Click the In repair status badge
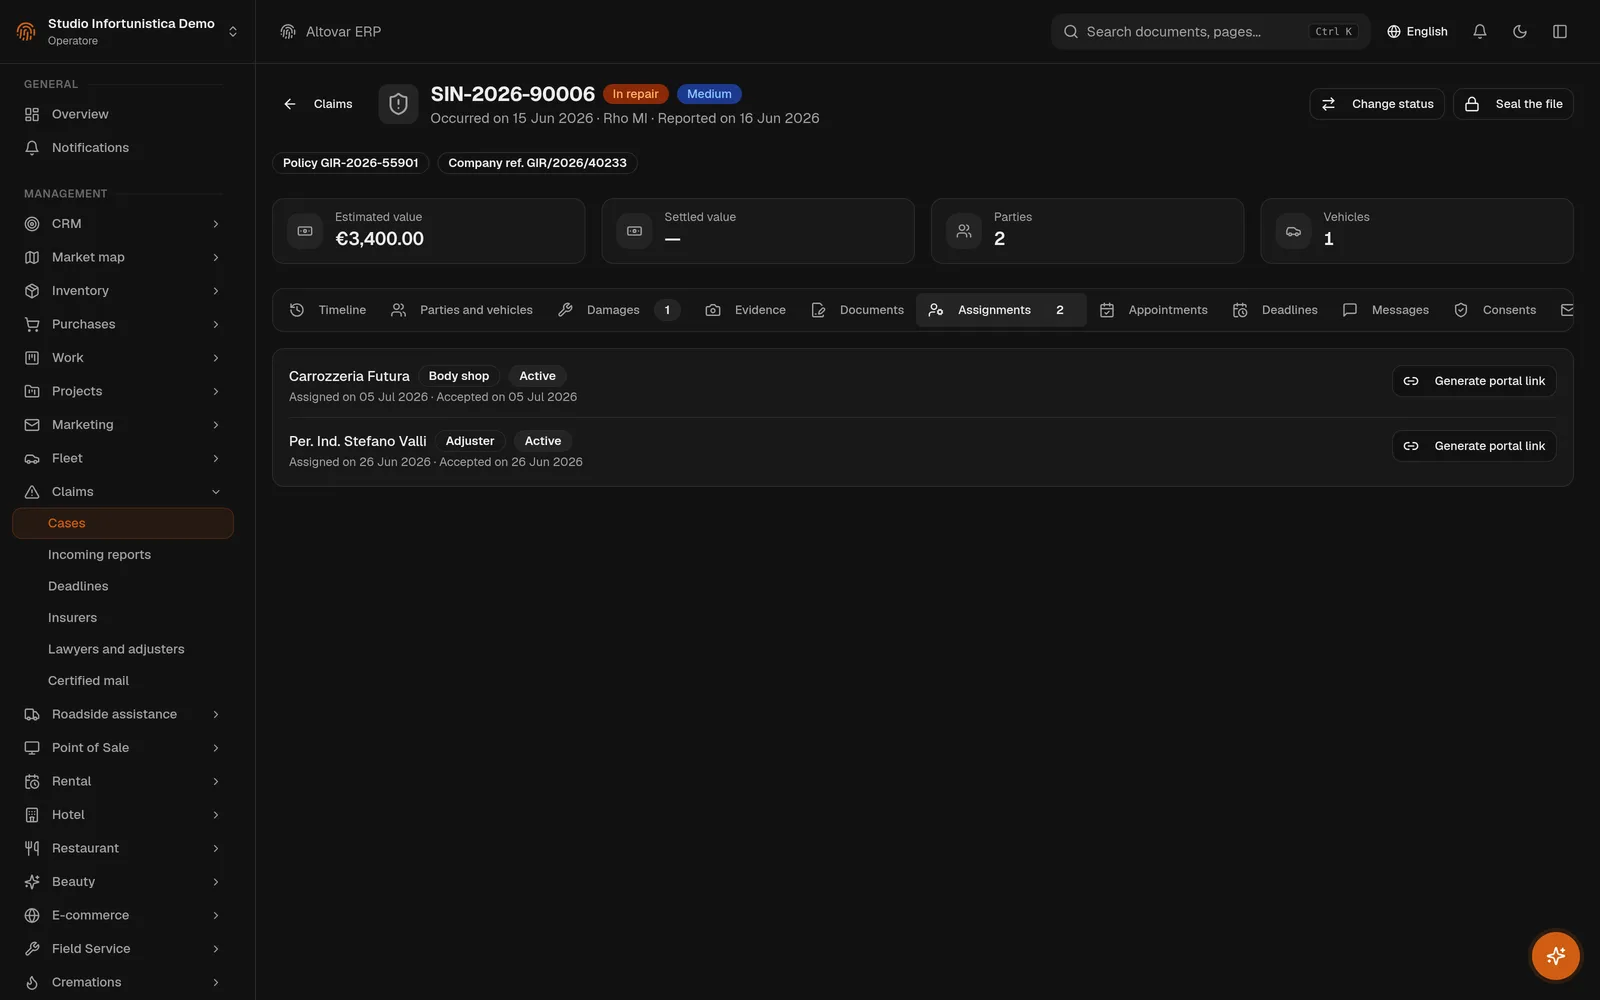 pos(636,94)
